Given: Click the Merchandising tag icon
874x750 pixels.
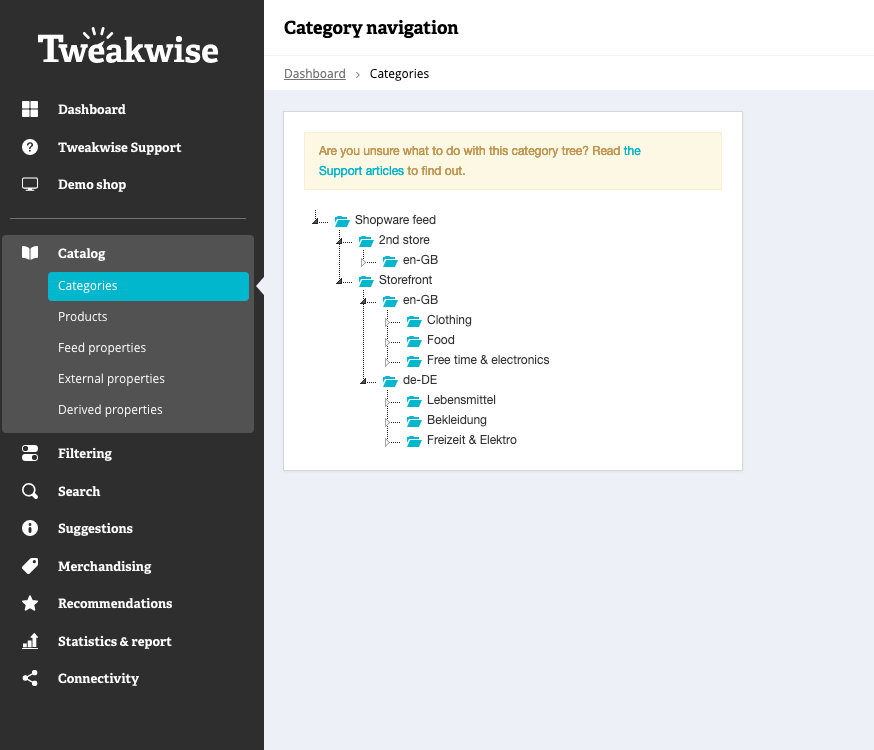Looking at the screenshot, I should pos(30,566).
